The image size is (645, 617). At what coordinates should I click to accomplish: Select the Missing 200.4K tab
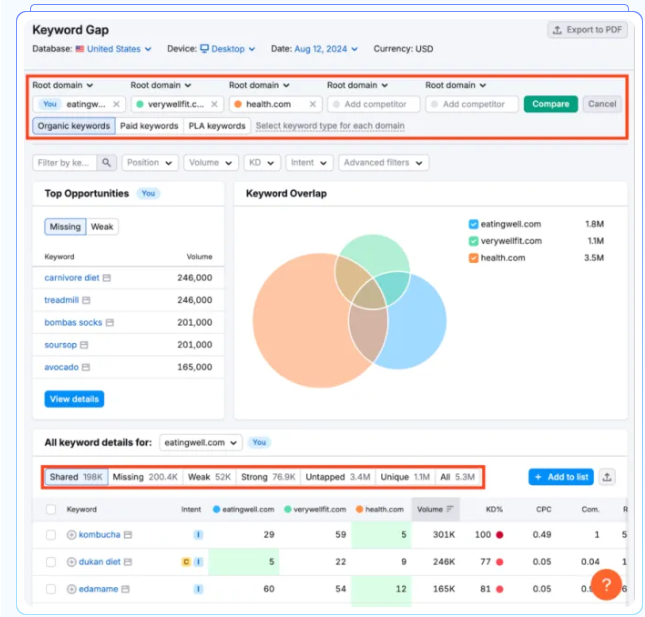(x=145, y=477)
